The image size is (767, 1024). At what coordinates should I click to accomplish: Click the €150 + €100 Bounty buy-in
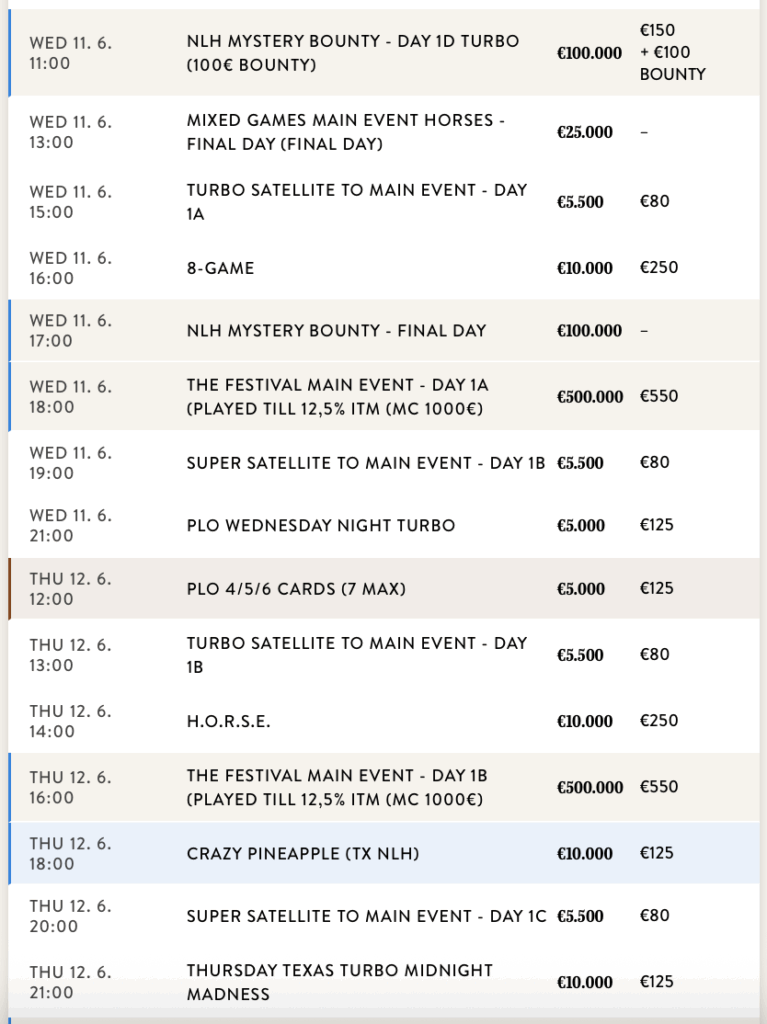click(x=672, y=52)
